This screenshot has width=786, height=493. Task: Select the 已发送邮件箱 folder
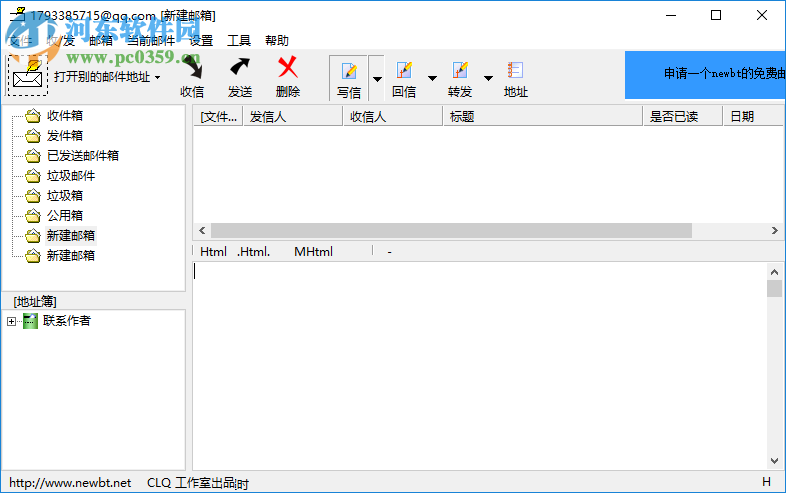[83, 156]
